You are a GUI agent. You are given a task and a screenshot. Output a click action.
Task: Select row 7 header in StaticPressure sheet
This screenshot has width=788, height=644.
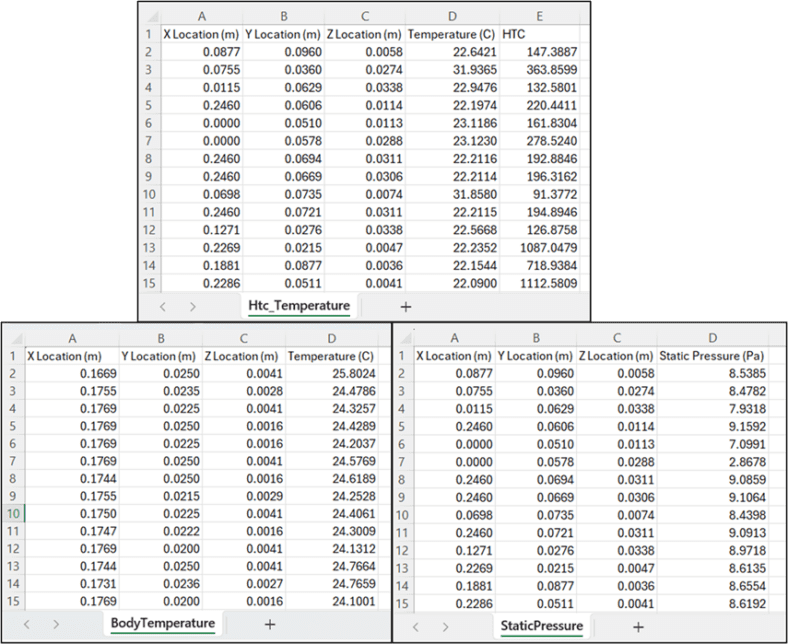click(402, 462)
